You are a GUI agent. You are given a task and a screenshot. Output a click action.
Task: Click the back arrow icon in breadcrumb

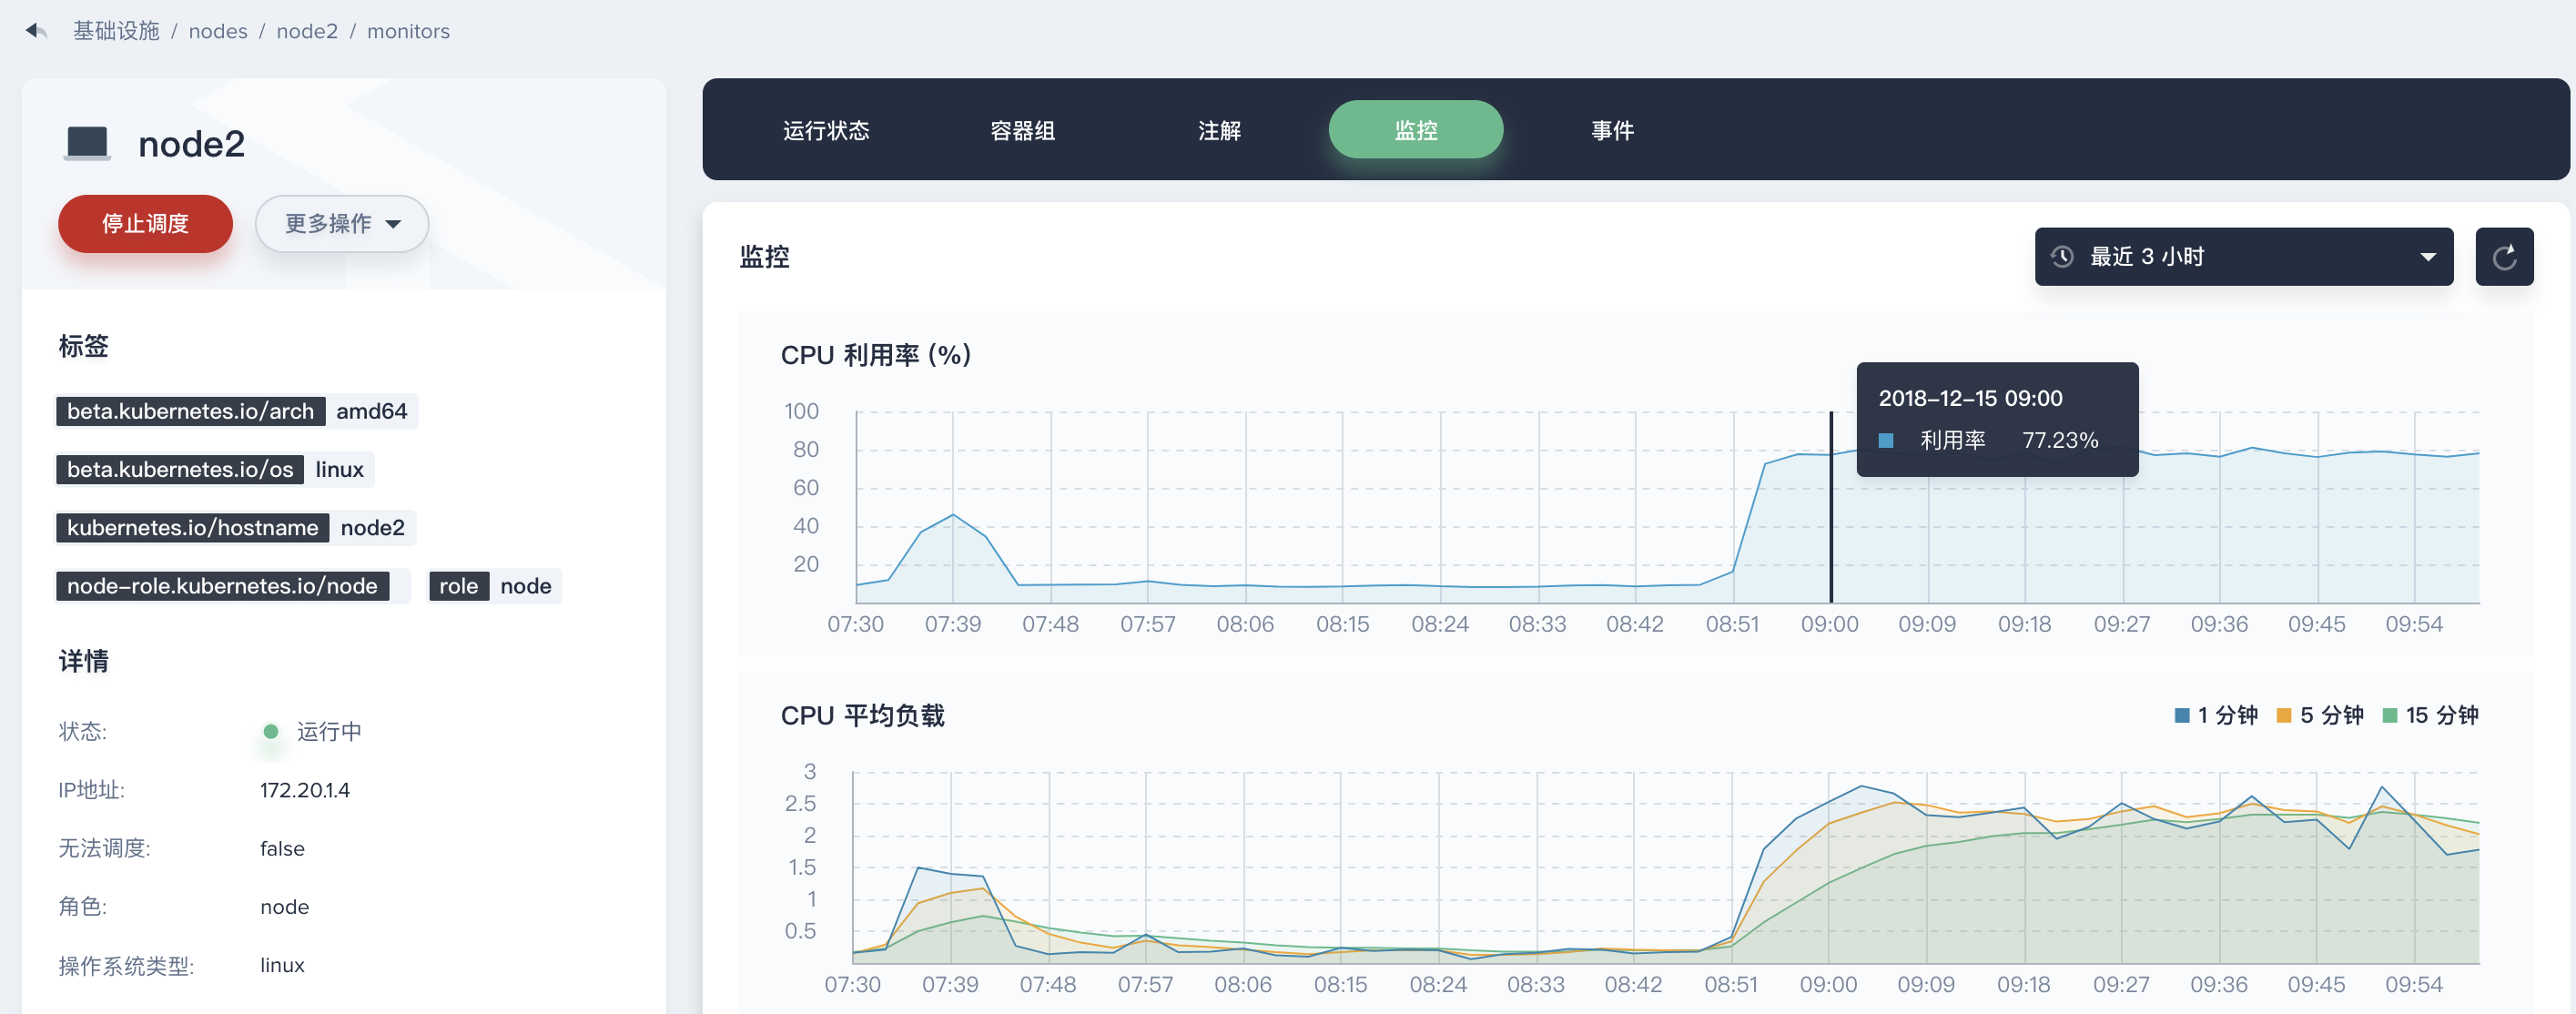(36, 31)
